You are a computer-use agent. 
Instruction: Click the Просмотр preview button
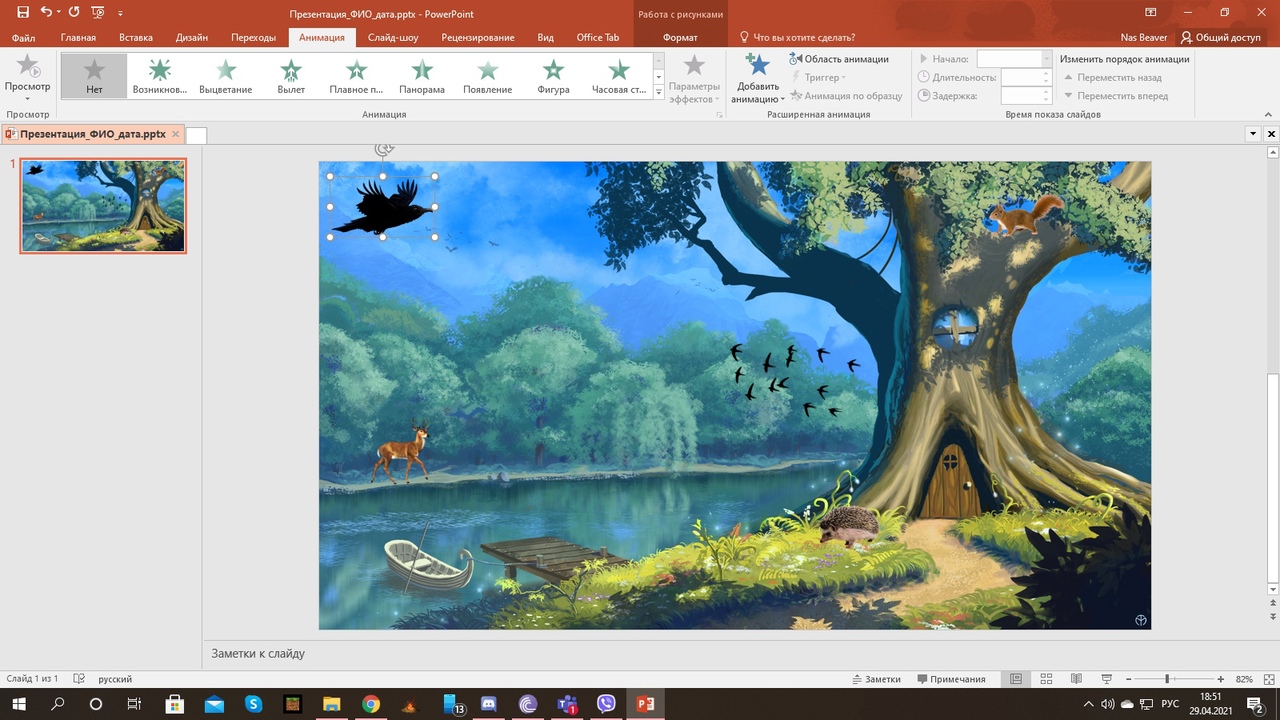pos(27,77)
